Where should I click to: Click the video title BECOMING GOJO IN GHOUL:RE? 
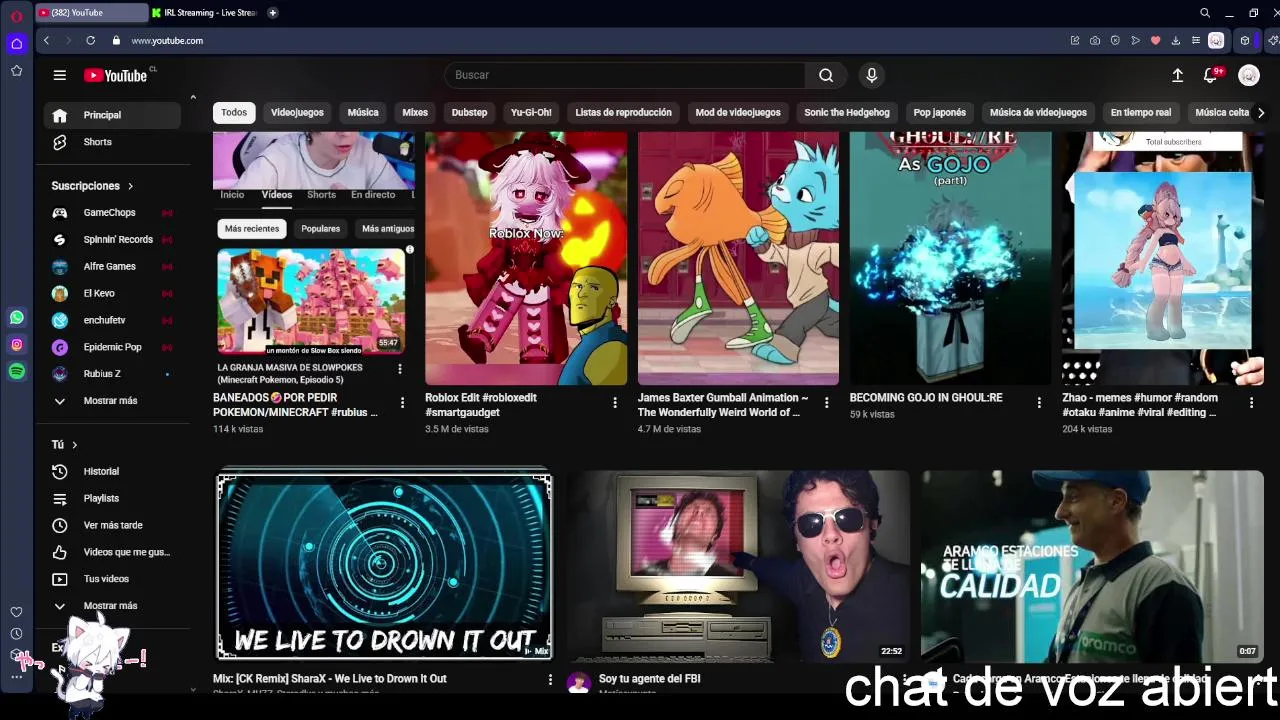pyautogui.click(x=926, y=398)
